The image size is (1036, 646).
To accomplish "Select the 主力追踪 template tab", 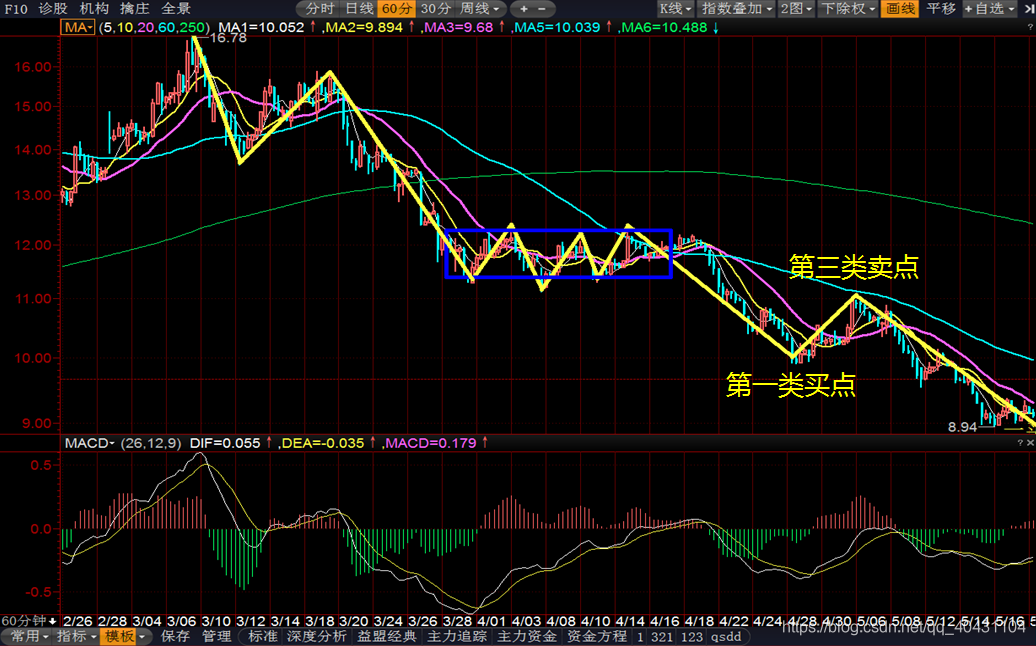I will 457,636.
